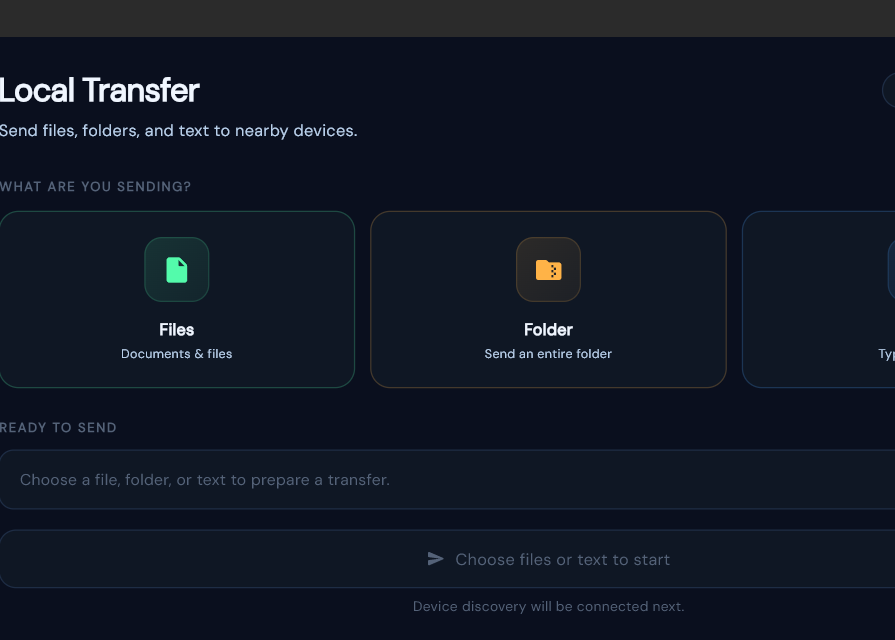Click the "WHAT ARE YOU SENDING?" section label
895x640 pixels.
(x=95, y=187)
